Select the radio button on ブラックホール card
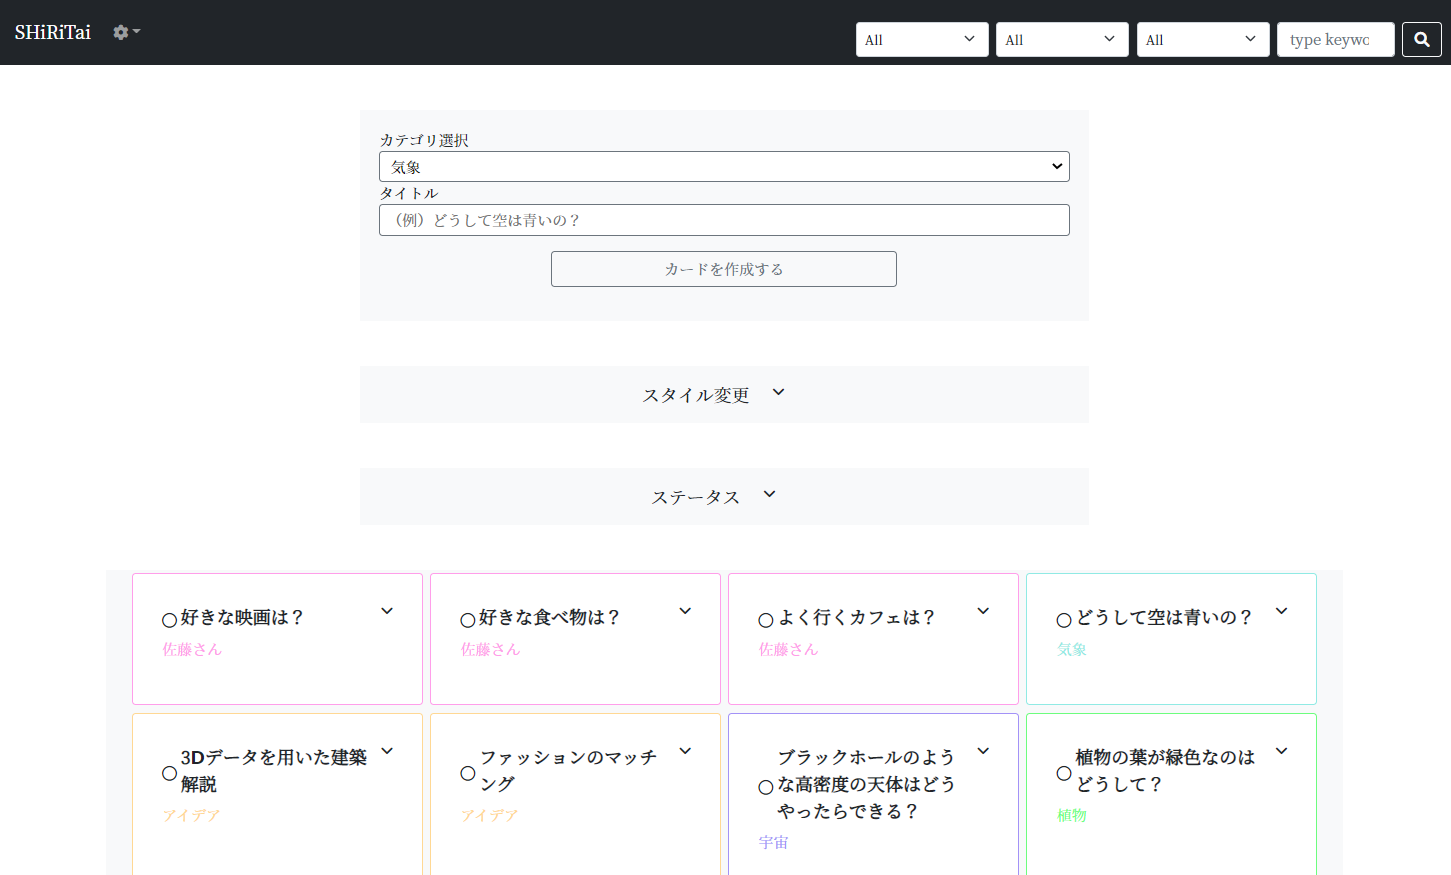Viewport: 1451px width, 875px height. [766, 786]
